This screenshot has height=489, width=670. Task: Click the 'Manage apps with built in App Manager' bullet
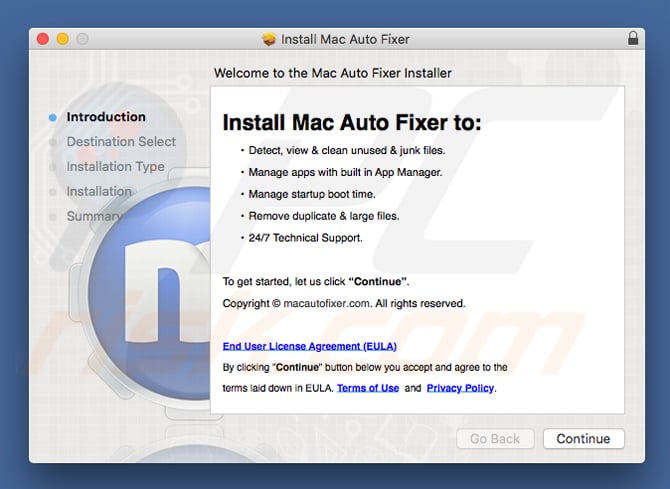pyautogui.click(x=345, y=172)
